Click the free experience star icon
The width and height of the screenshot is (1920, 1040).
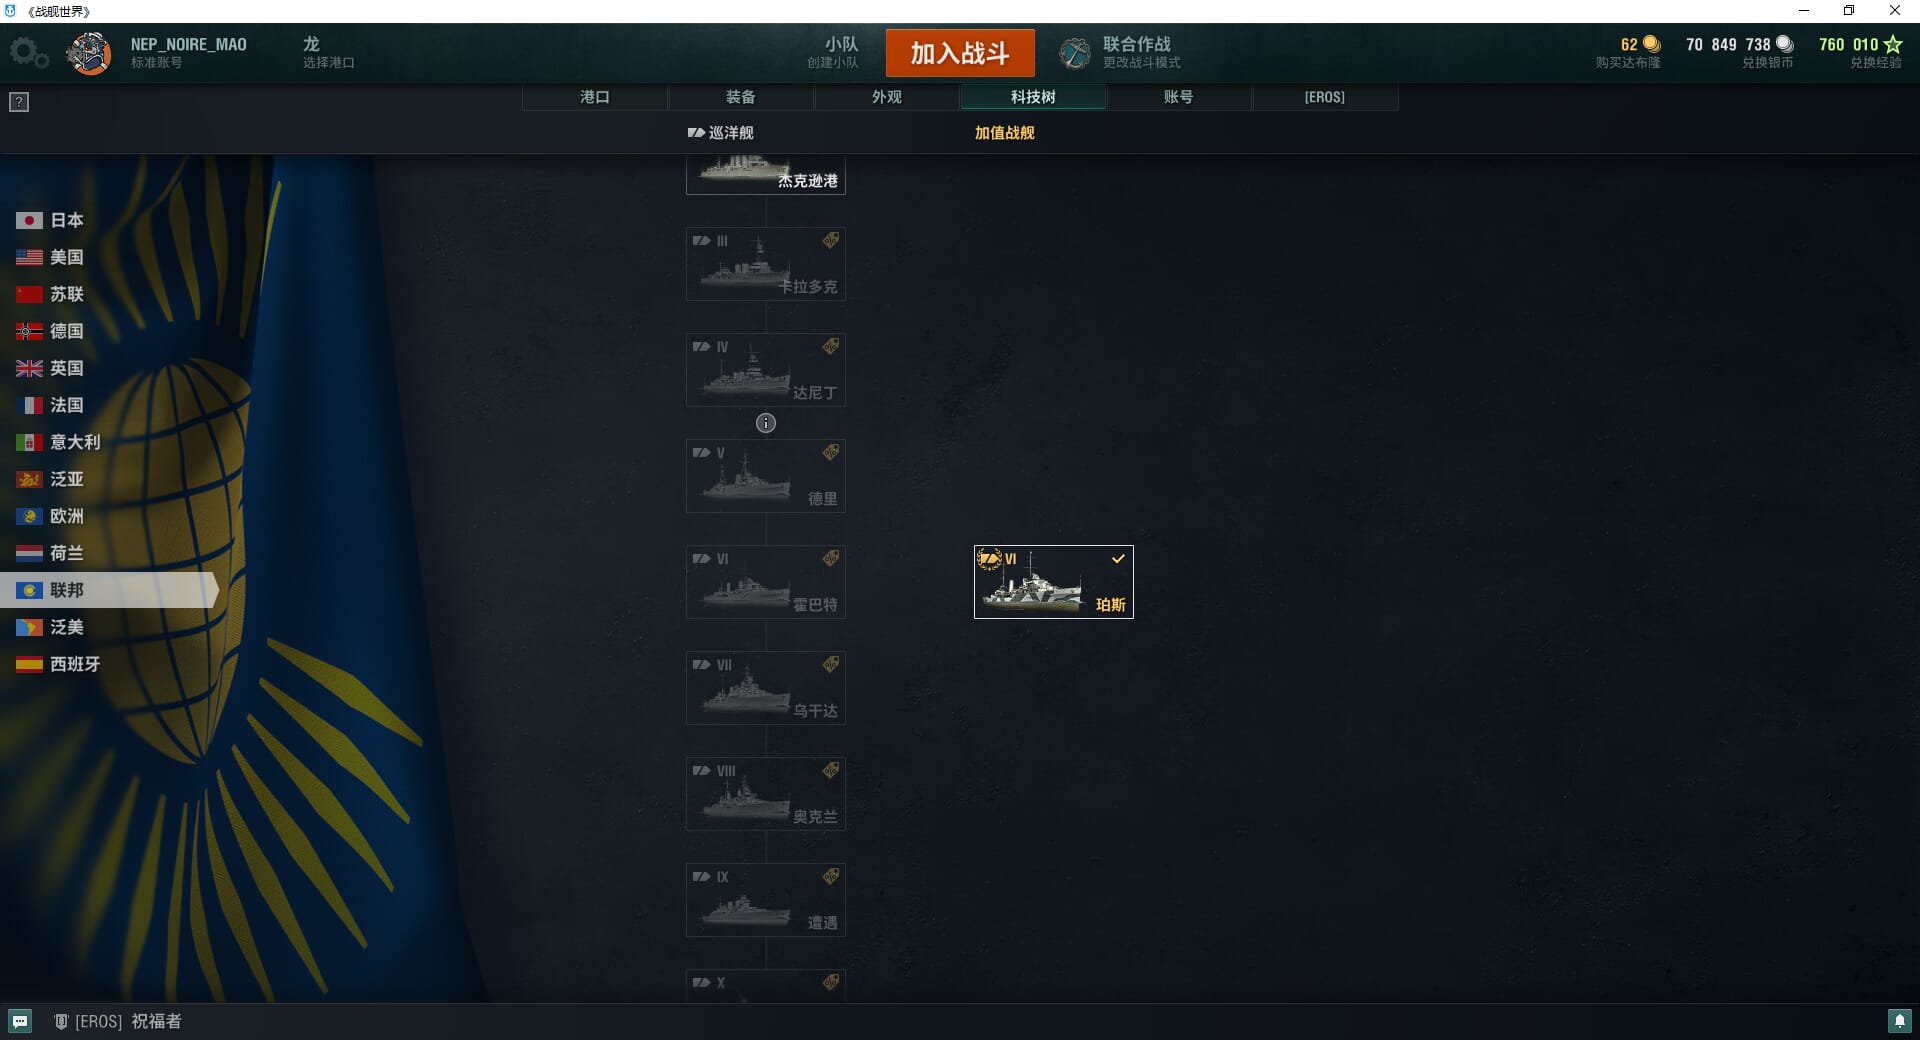click(1893, 44)
